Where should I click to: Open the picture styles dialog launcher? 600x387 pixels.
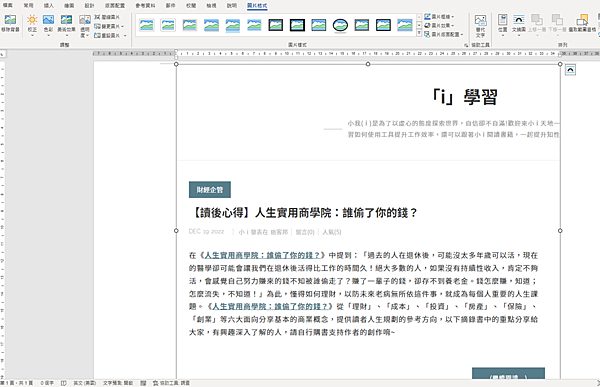[466, 45]
